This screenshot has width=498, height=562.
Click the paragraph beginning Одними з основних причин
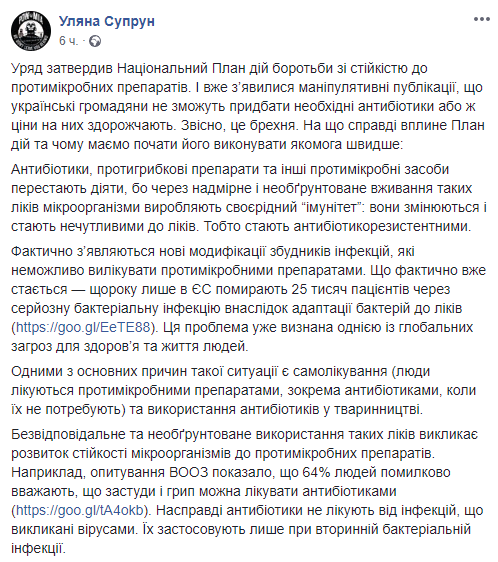(x=243, y=390)
